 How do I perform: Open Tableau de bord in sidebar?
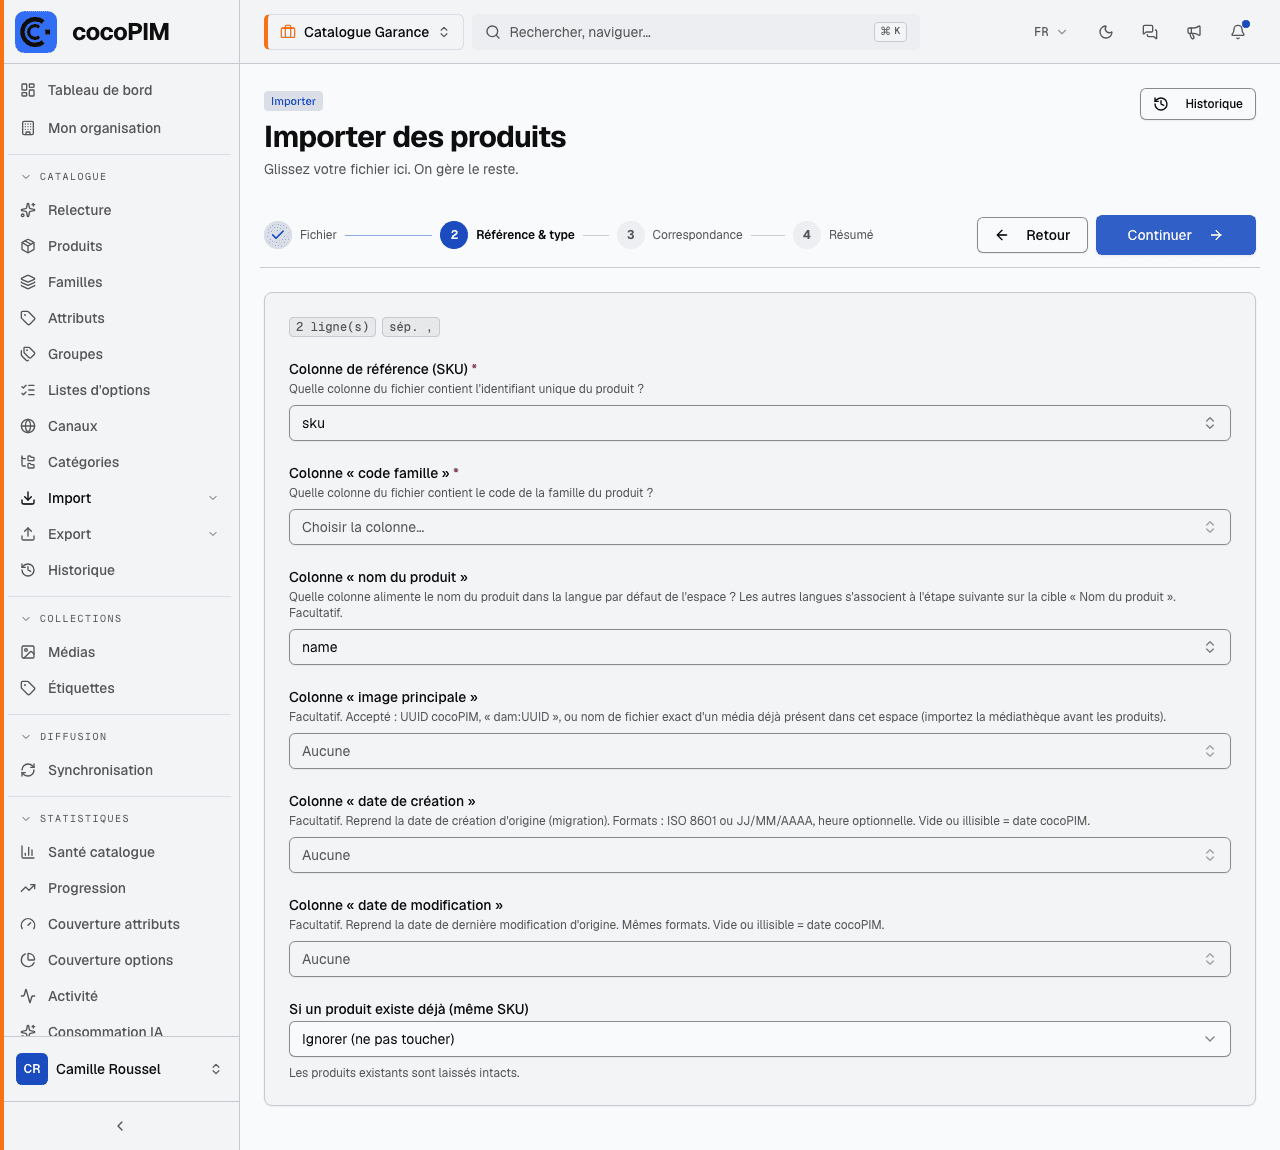[x=120, y=90]
